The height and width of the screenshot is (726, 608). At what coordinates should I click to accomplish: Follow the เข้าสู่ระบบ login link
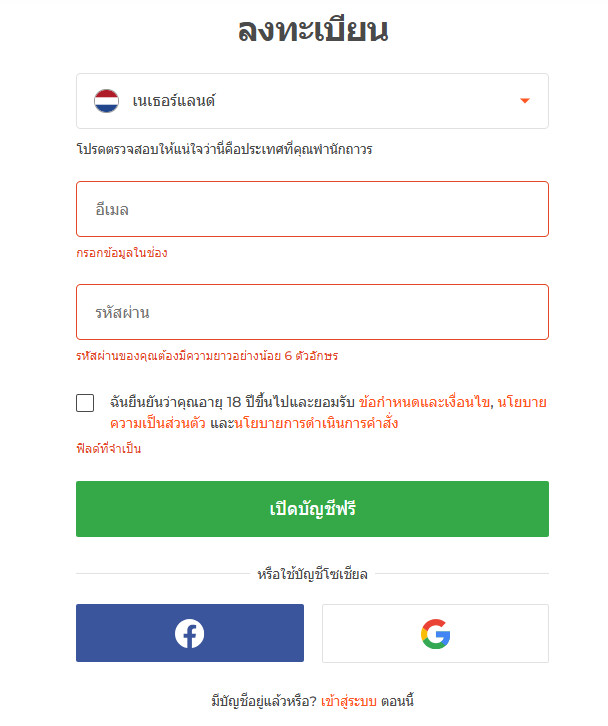coord(349,701)
